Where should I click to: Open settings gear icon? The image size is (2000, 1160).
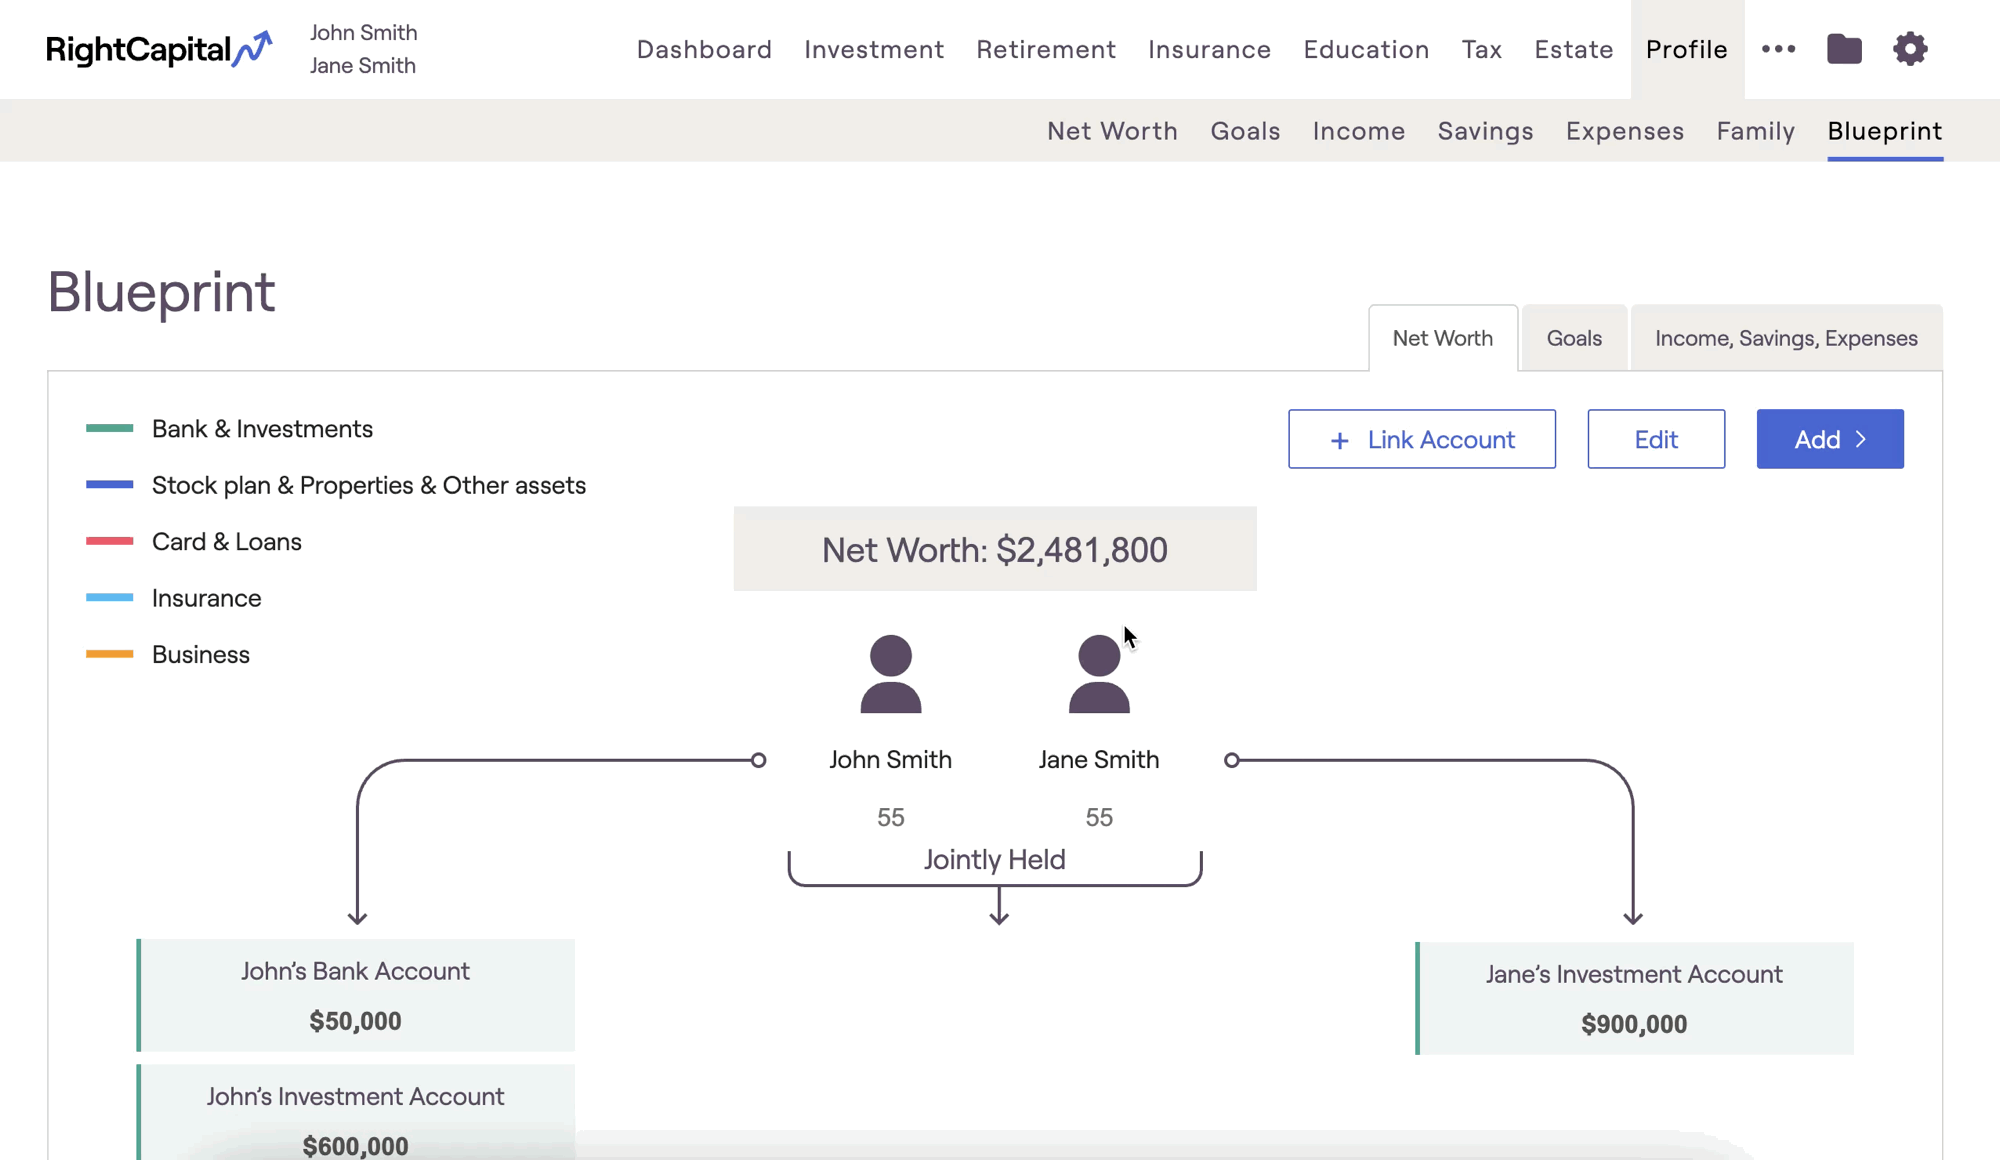point(1910,48)
